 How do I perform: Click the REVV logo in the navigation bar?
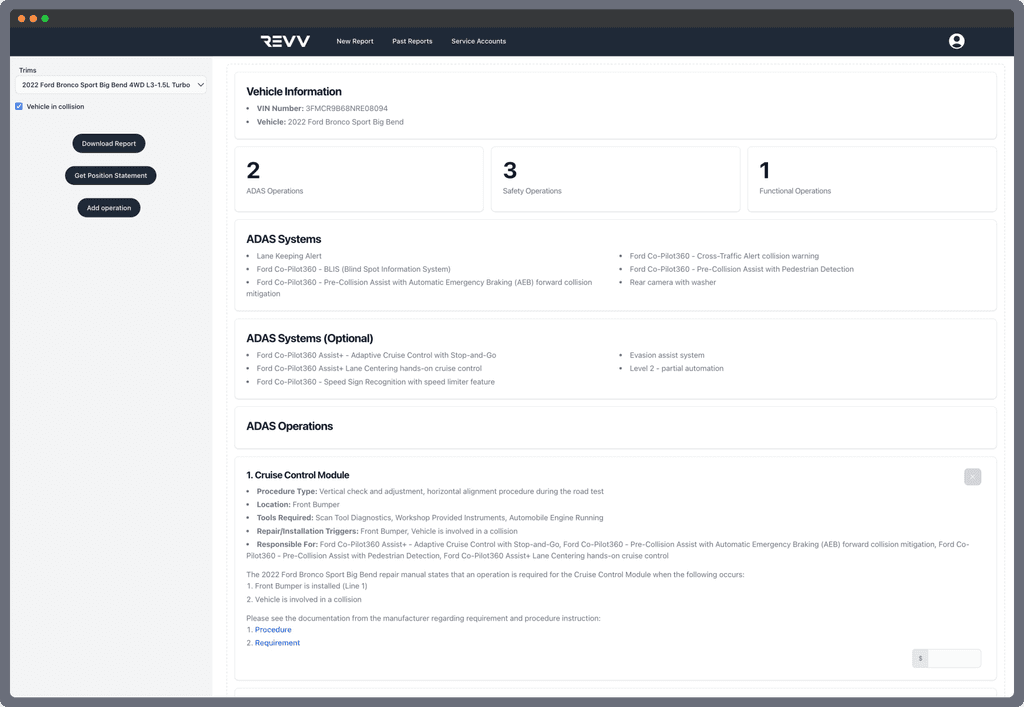pyautogui.click(x=283, y=41)
